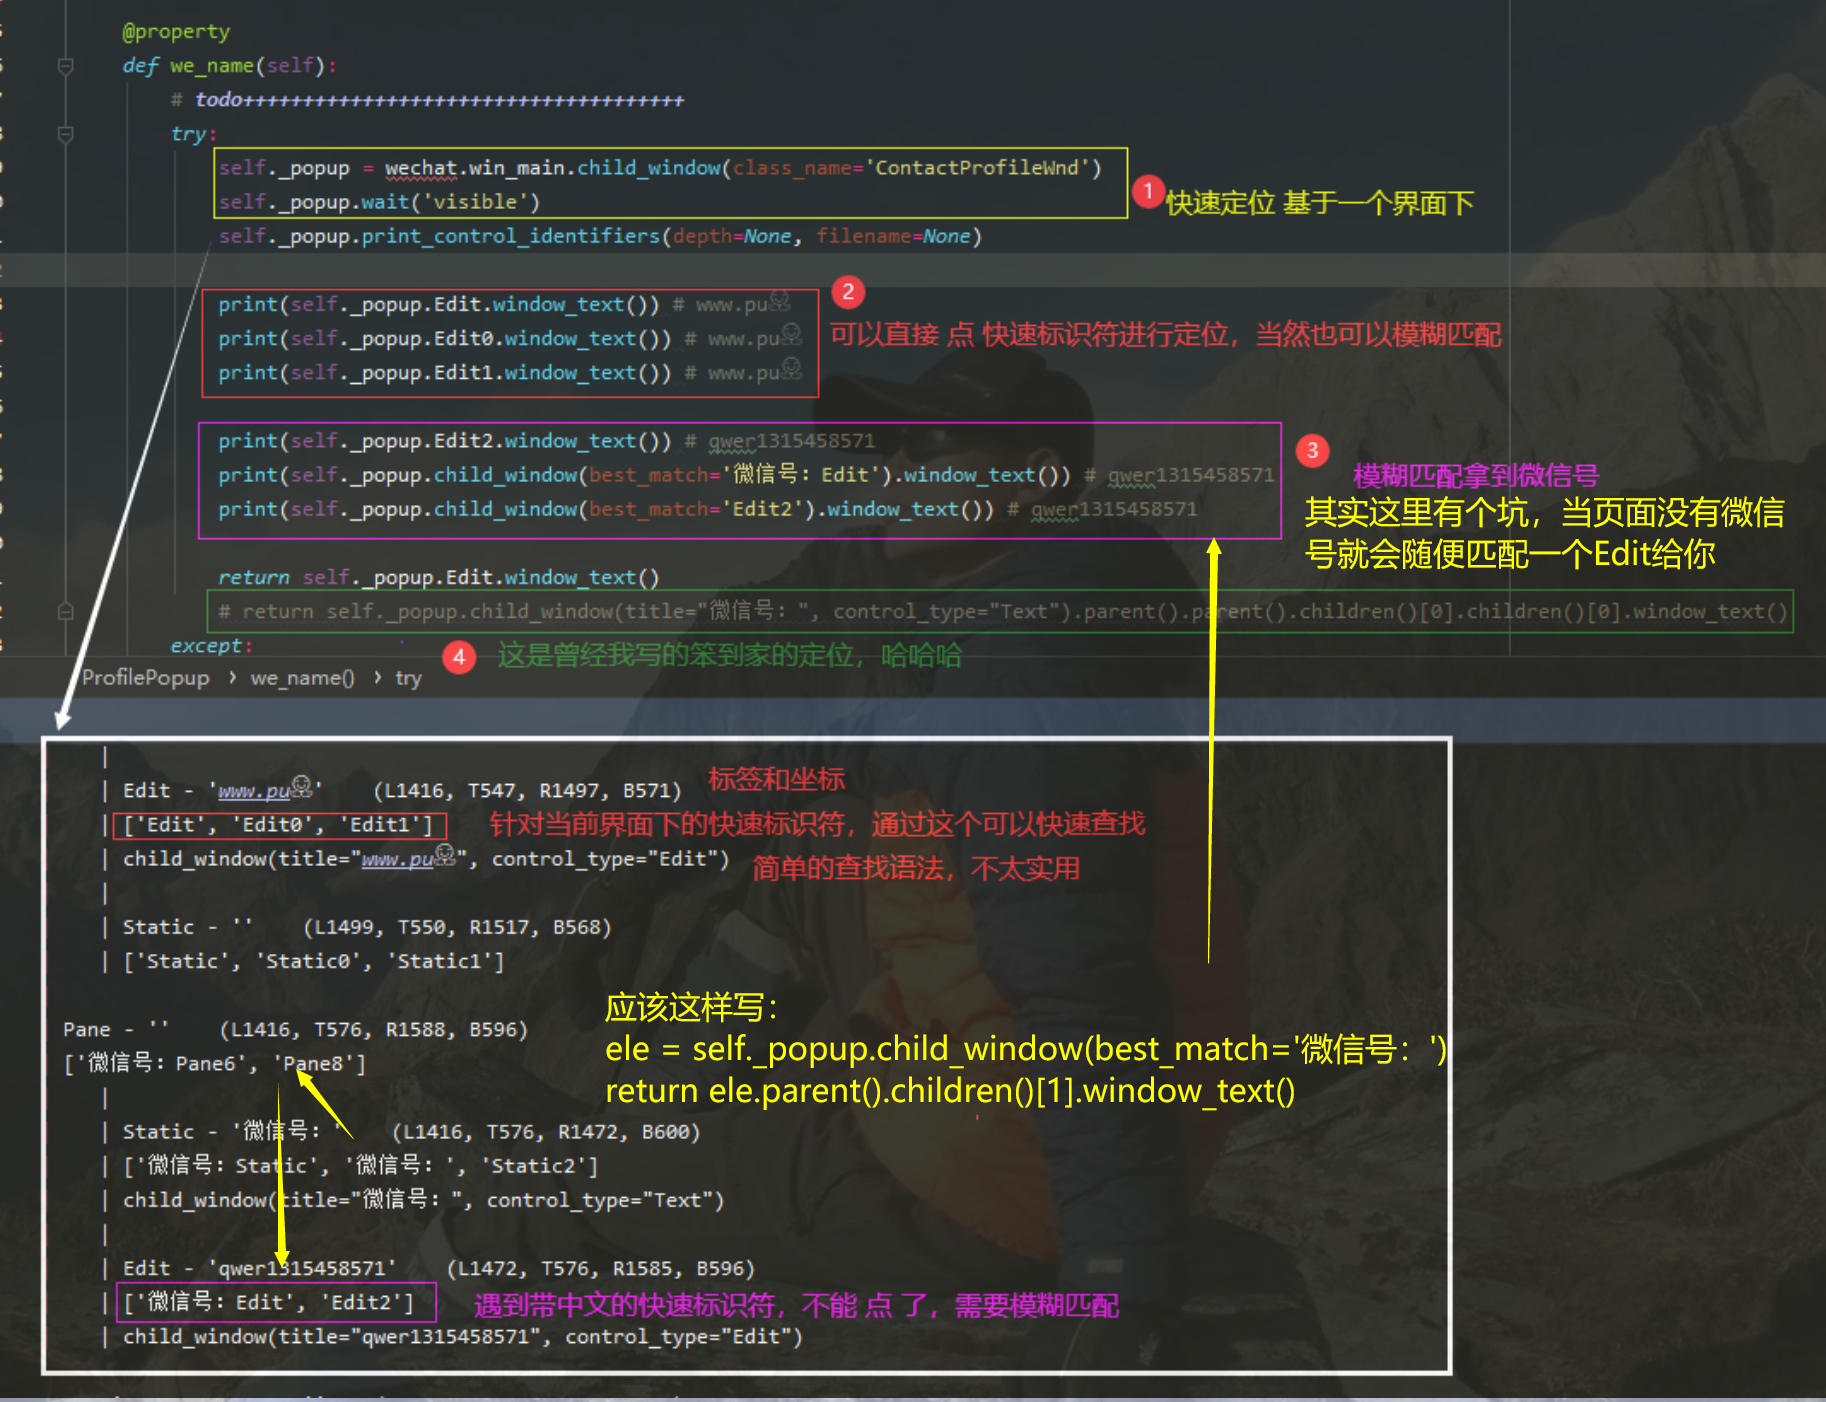Click output row ['微信号: Static', '微信号: ', 'Static2']
The image size is (1826, 1402).
click(360, 1165)
